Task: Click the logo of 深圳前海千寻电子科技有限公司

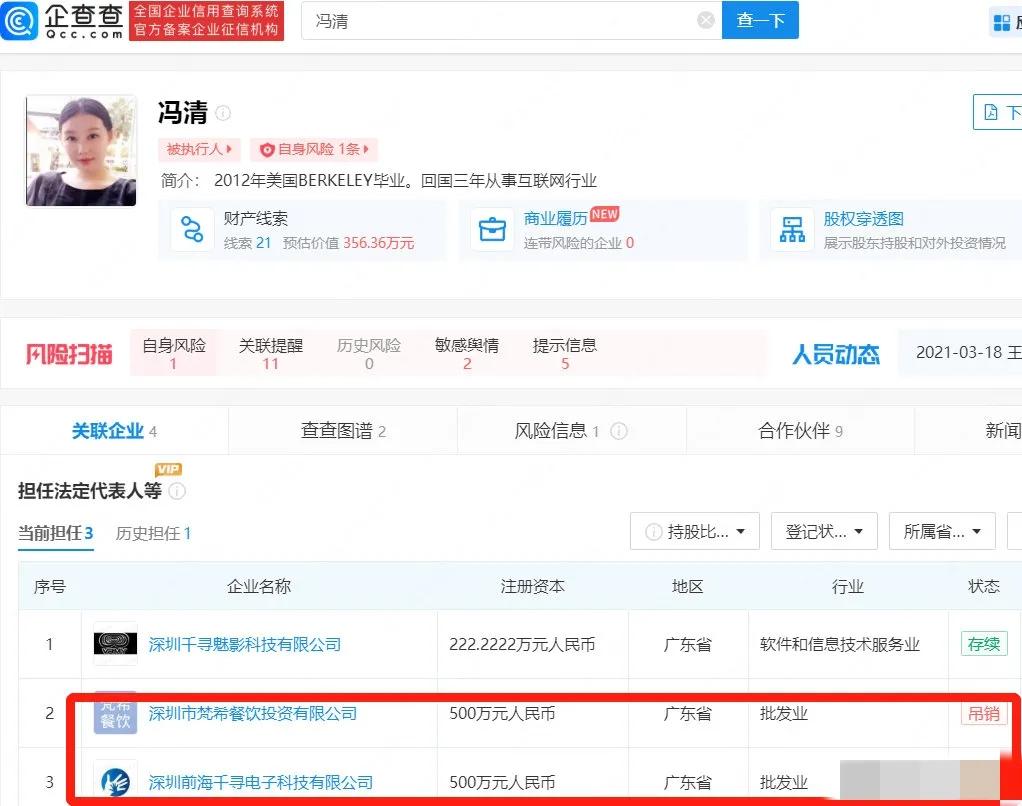Action: 115,781
